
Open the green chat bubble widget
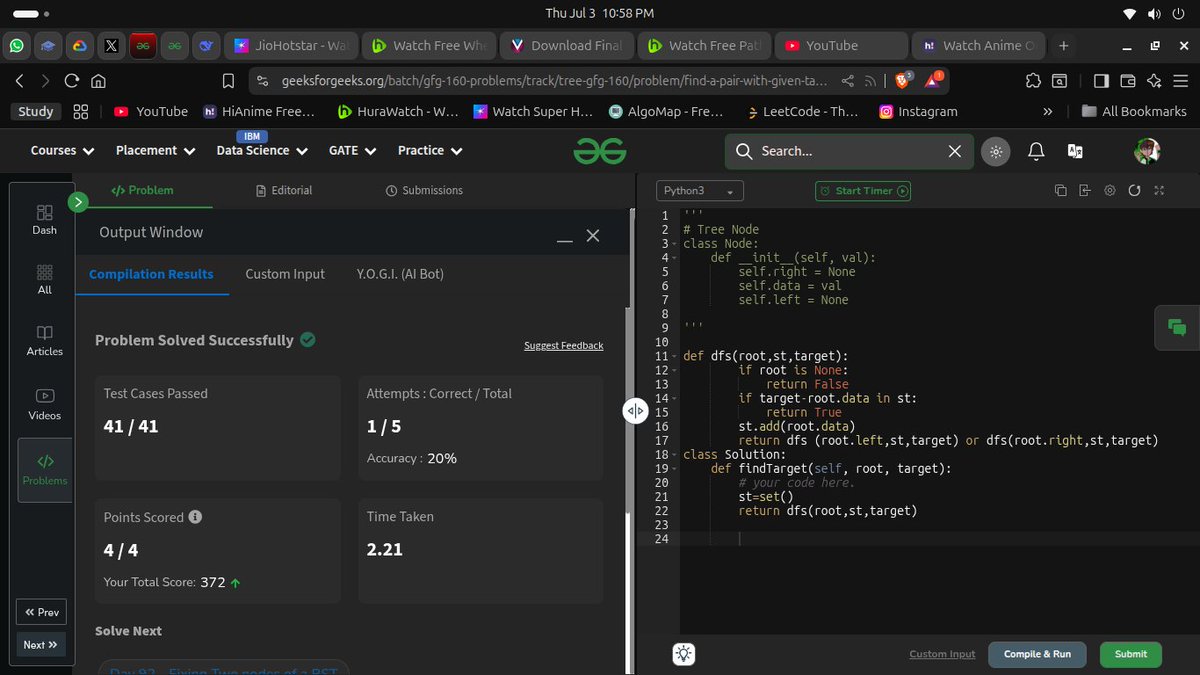pyautogui.click(x=1177, y=327)
